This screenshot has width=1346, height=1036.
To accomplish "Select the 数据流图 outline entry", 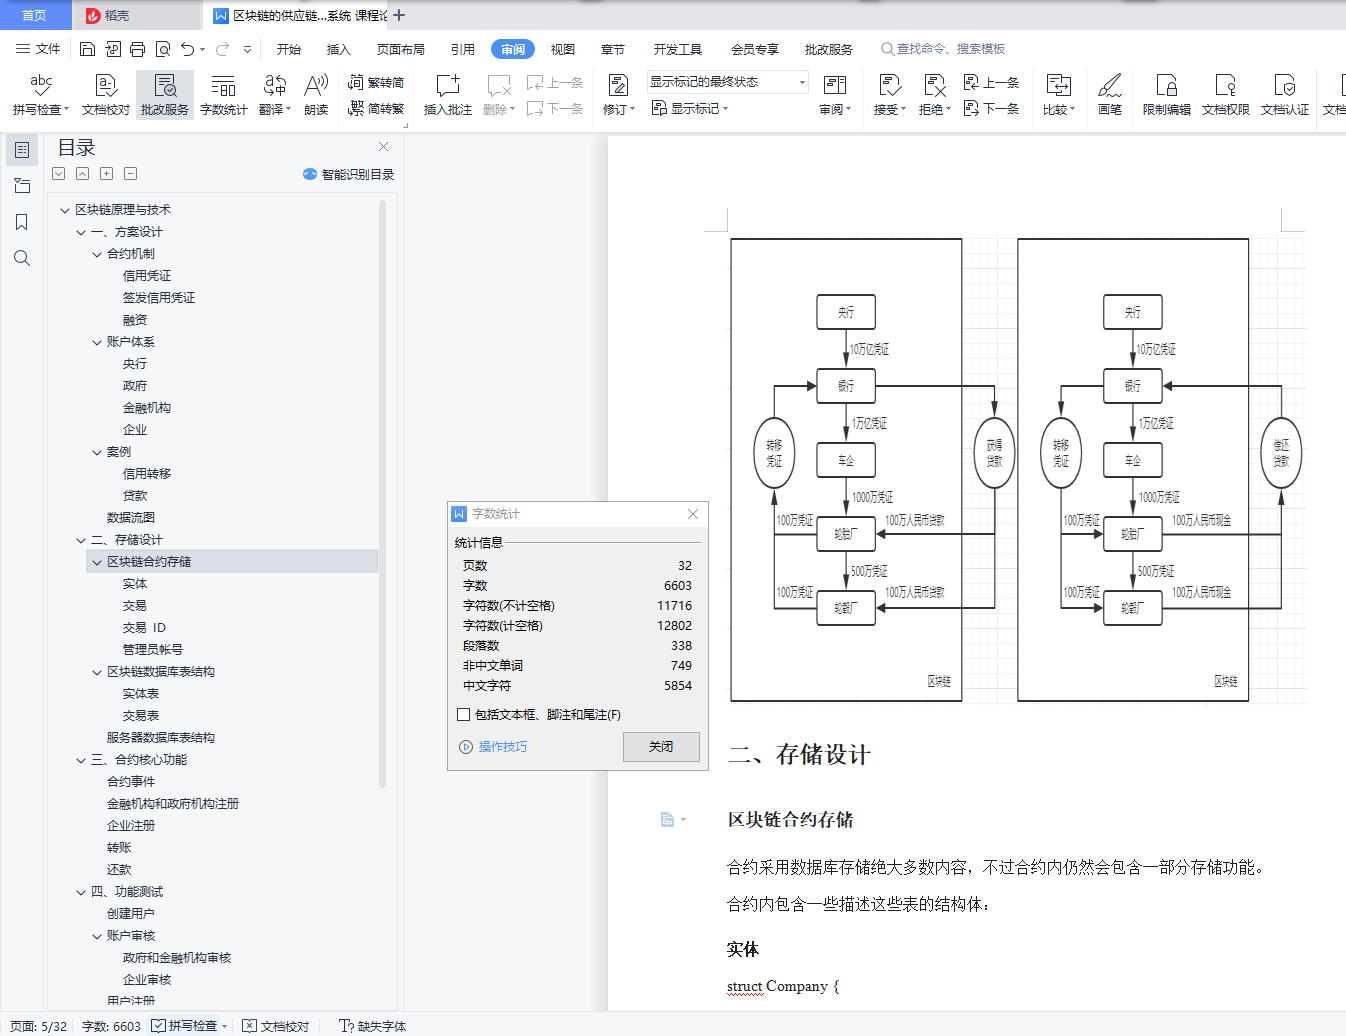I will 131,518.
